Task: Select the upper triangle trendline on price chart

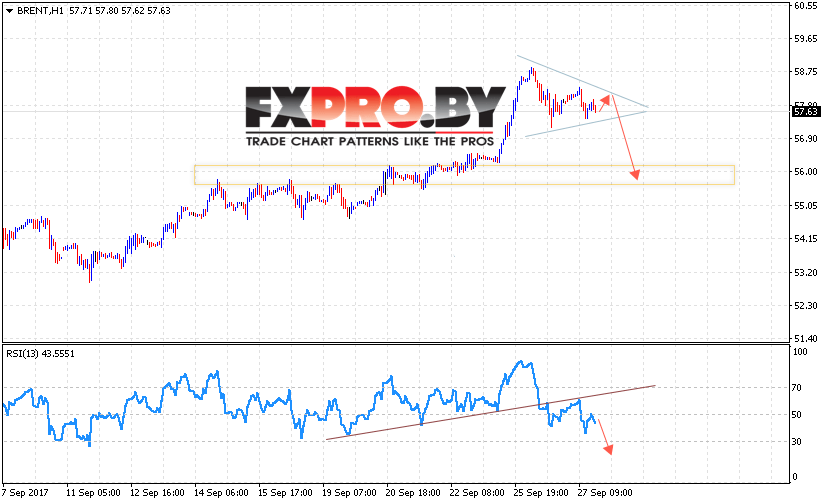Action: (x=582, y=81)
